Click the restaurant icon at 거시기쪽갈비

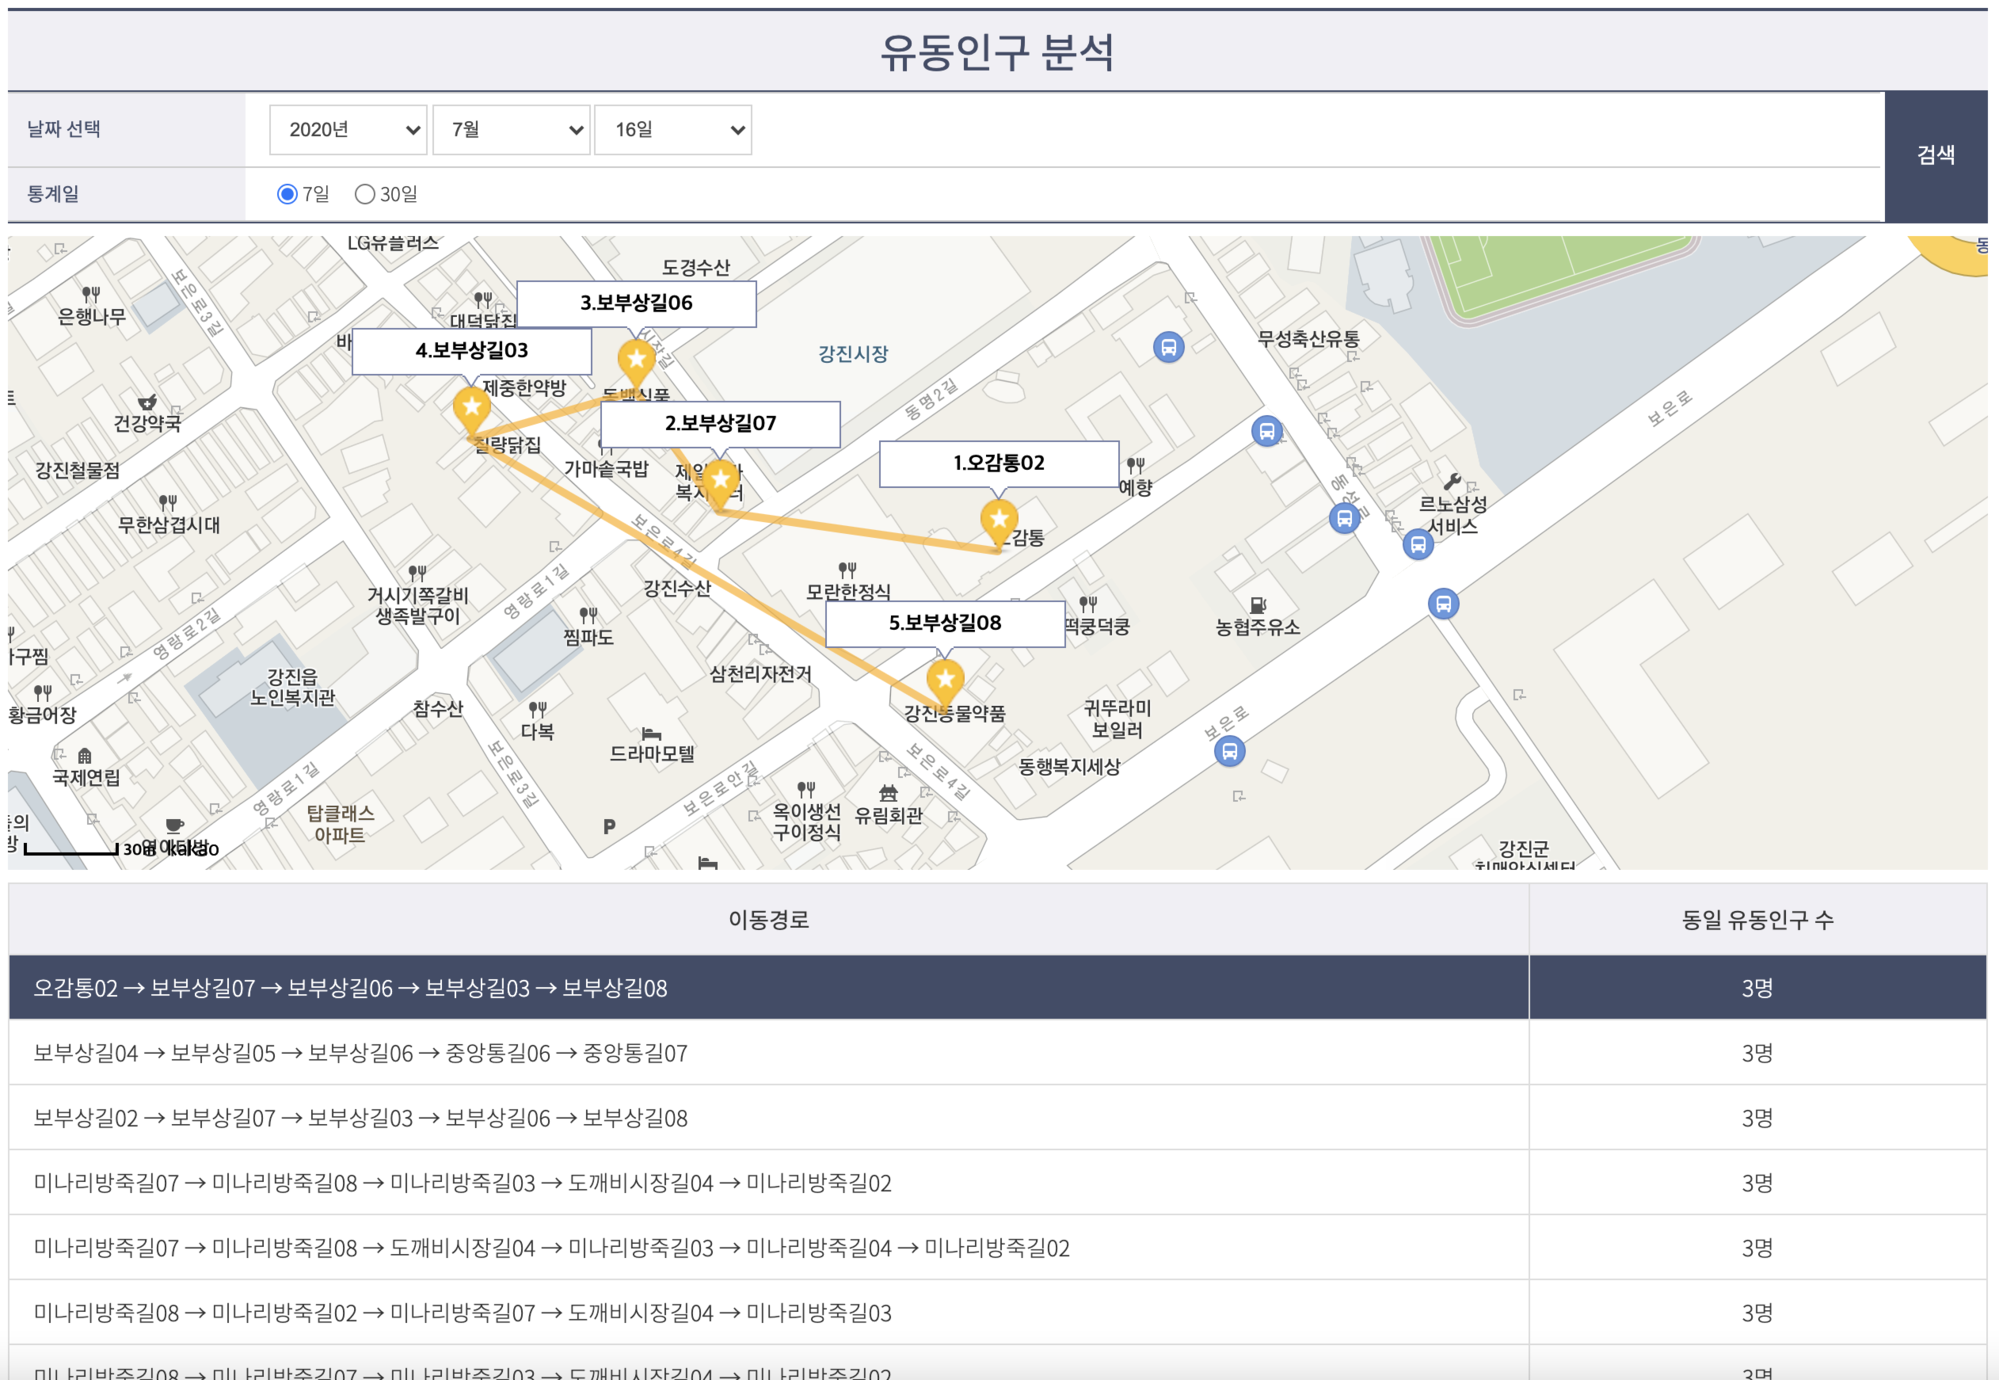(417, 573)
